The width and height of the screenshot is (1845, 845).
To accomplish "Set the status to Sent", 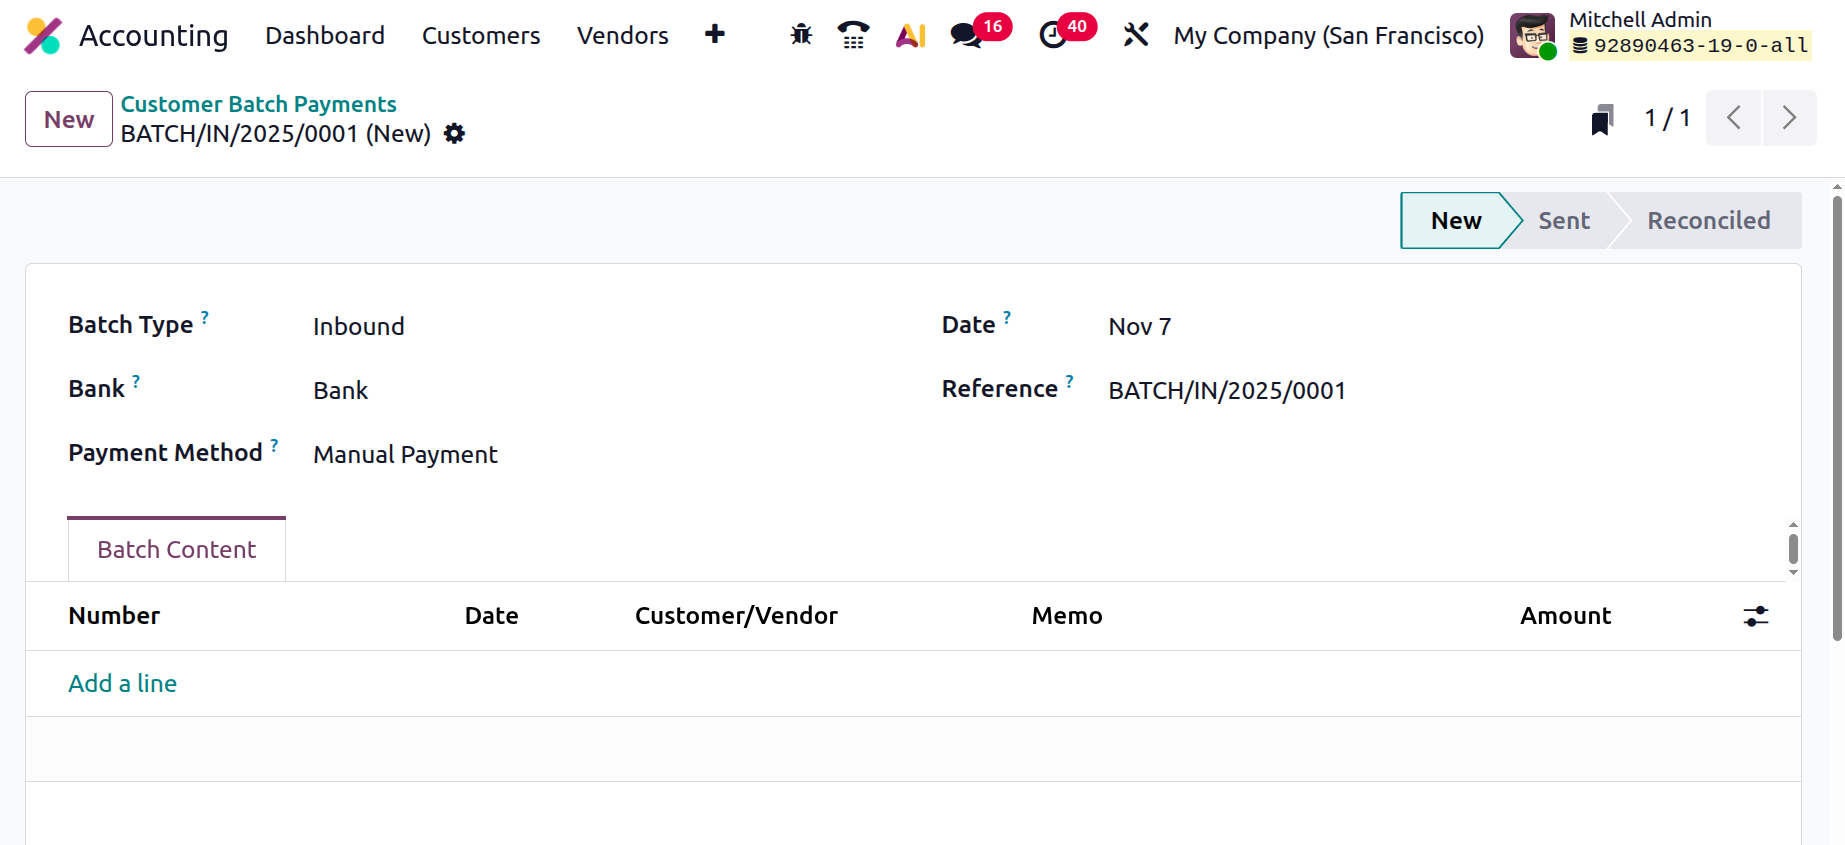I will click(x=1564, y=221).
